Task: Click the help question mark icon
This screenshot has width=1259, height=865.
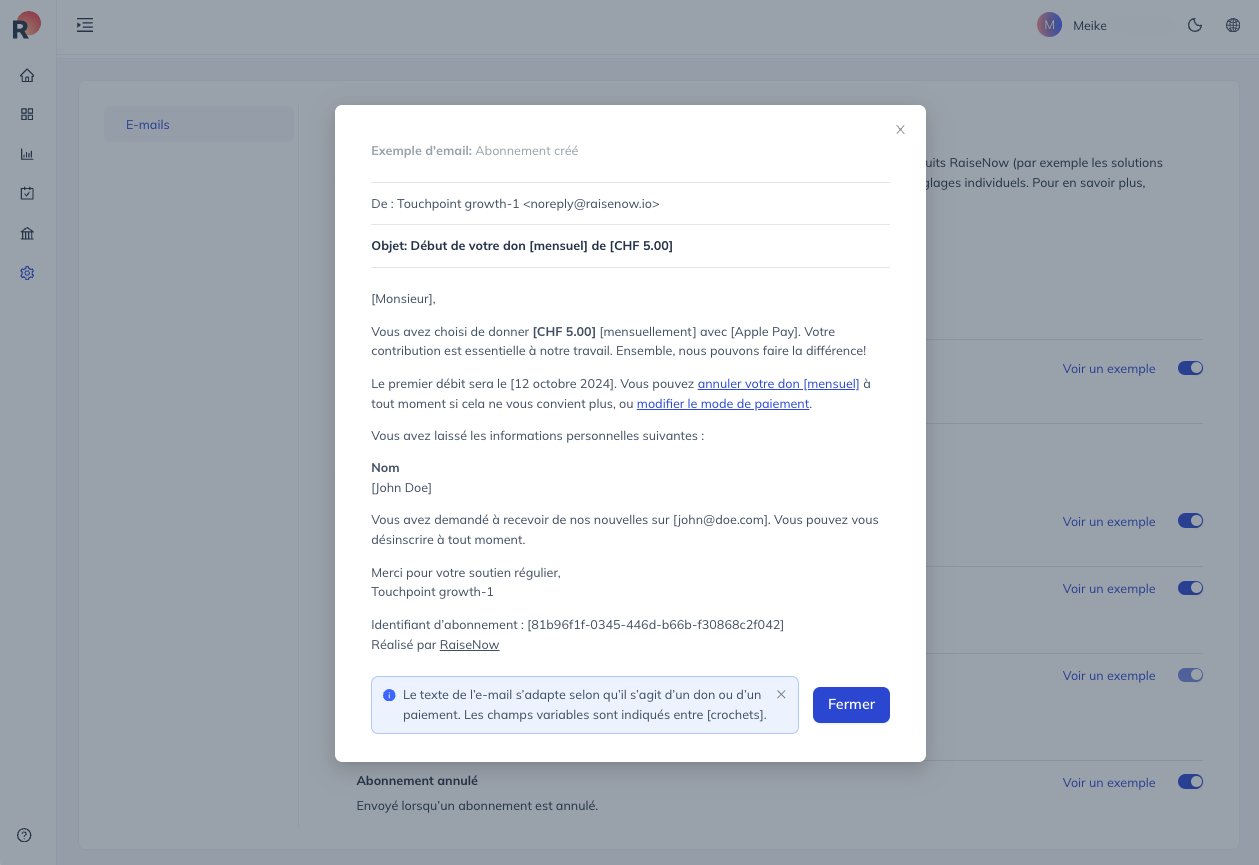Action: pos(25,835)
